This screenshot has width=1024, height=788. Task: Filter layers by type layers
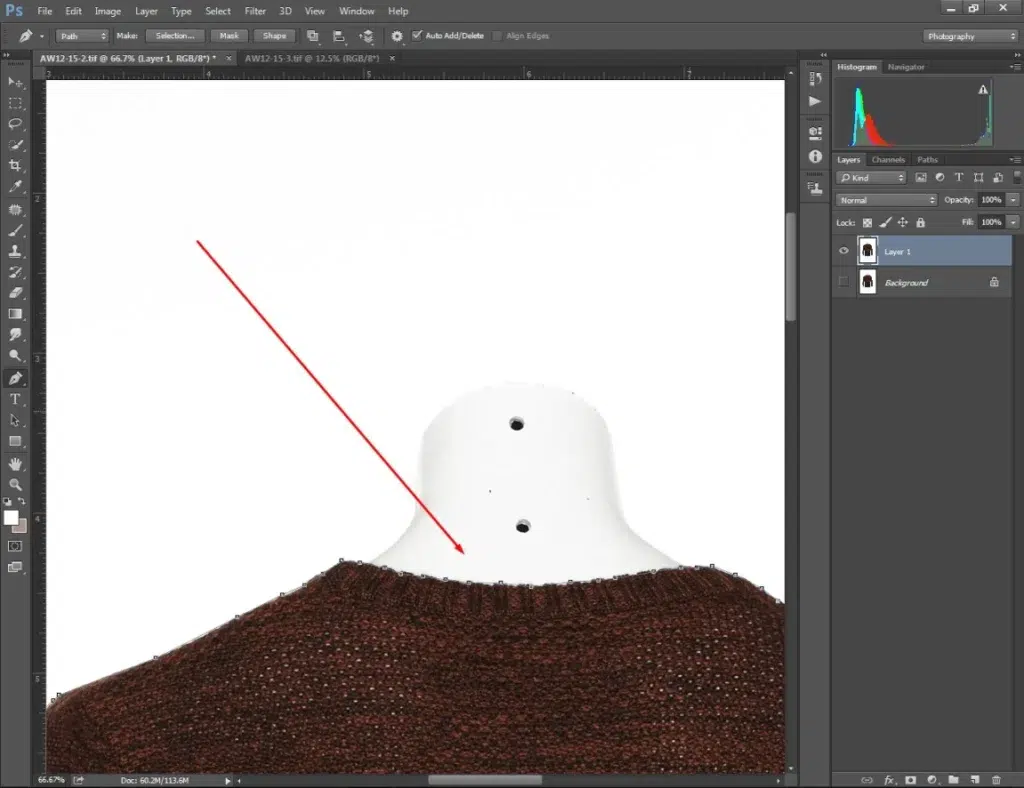point(959,178)
